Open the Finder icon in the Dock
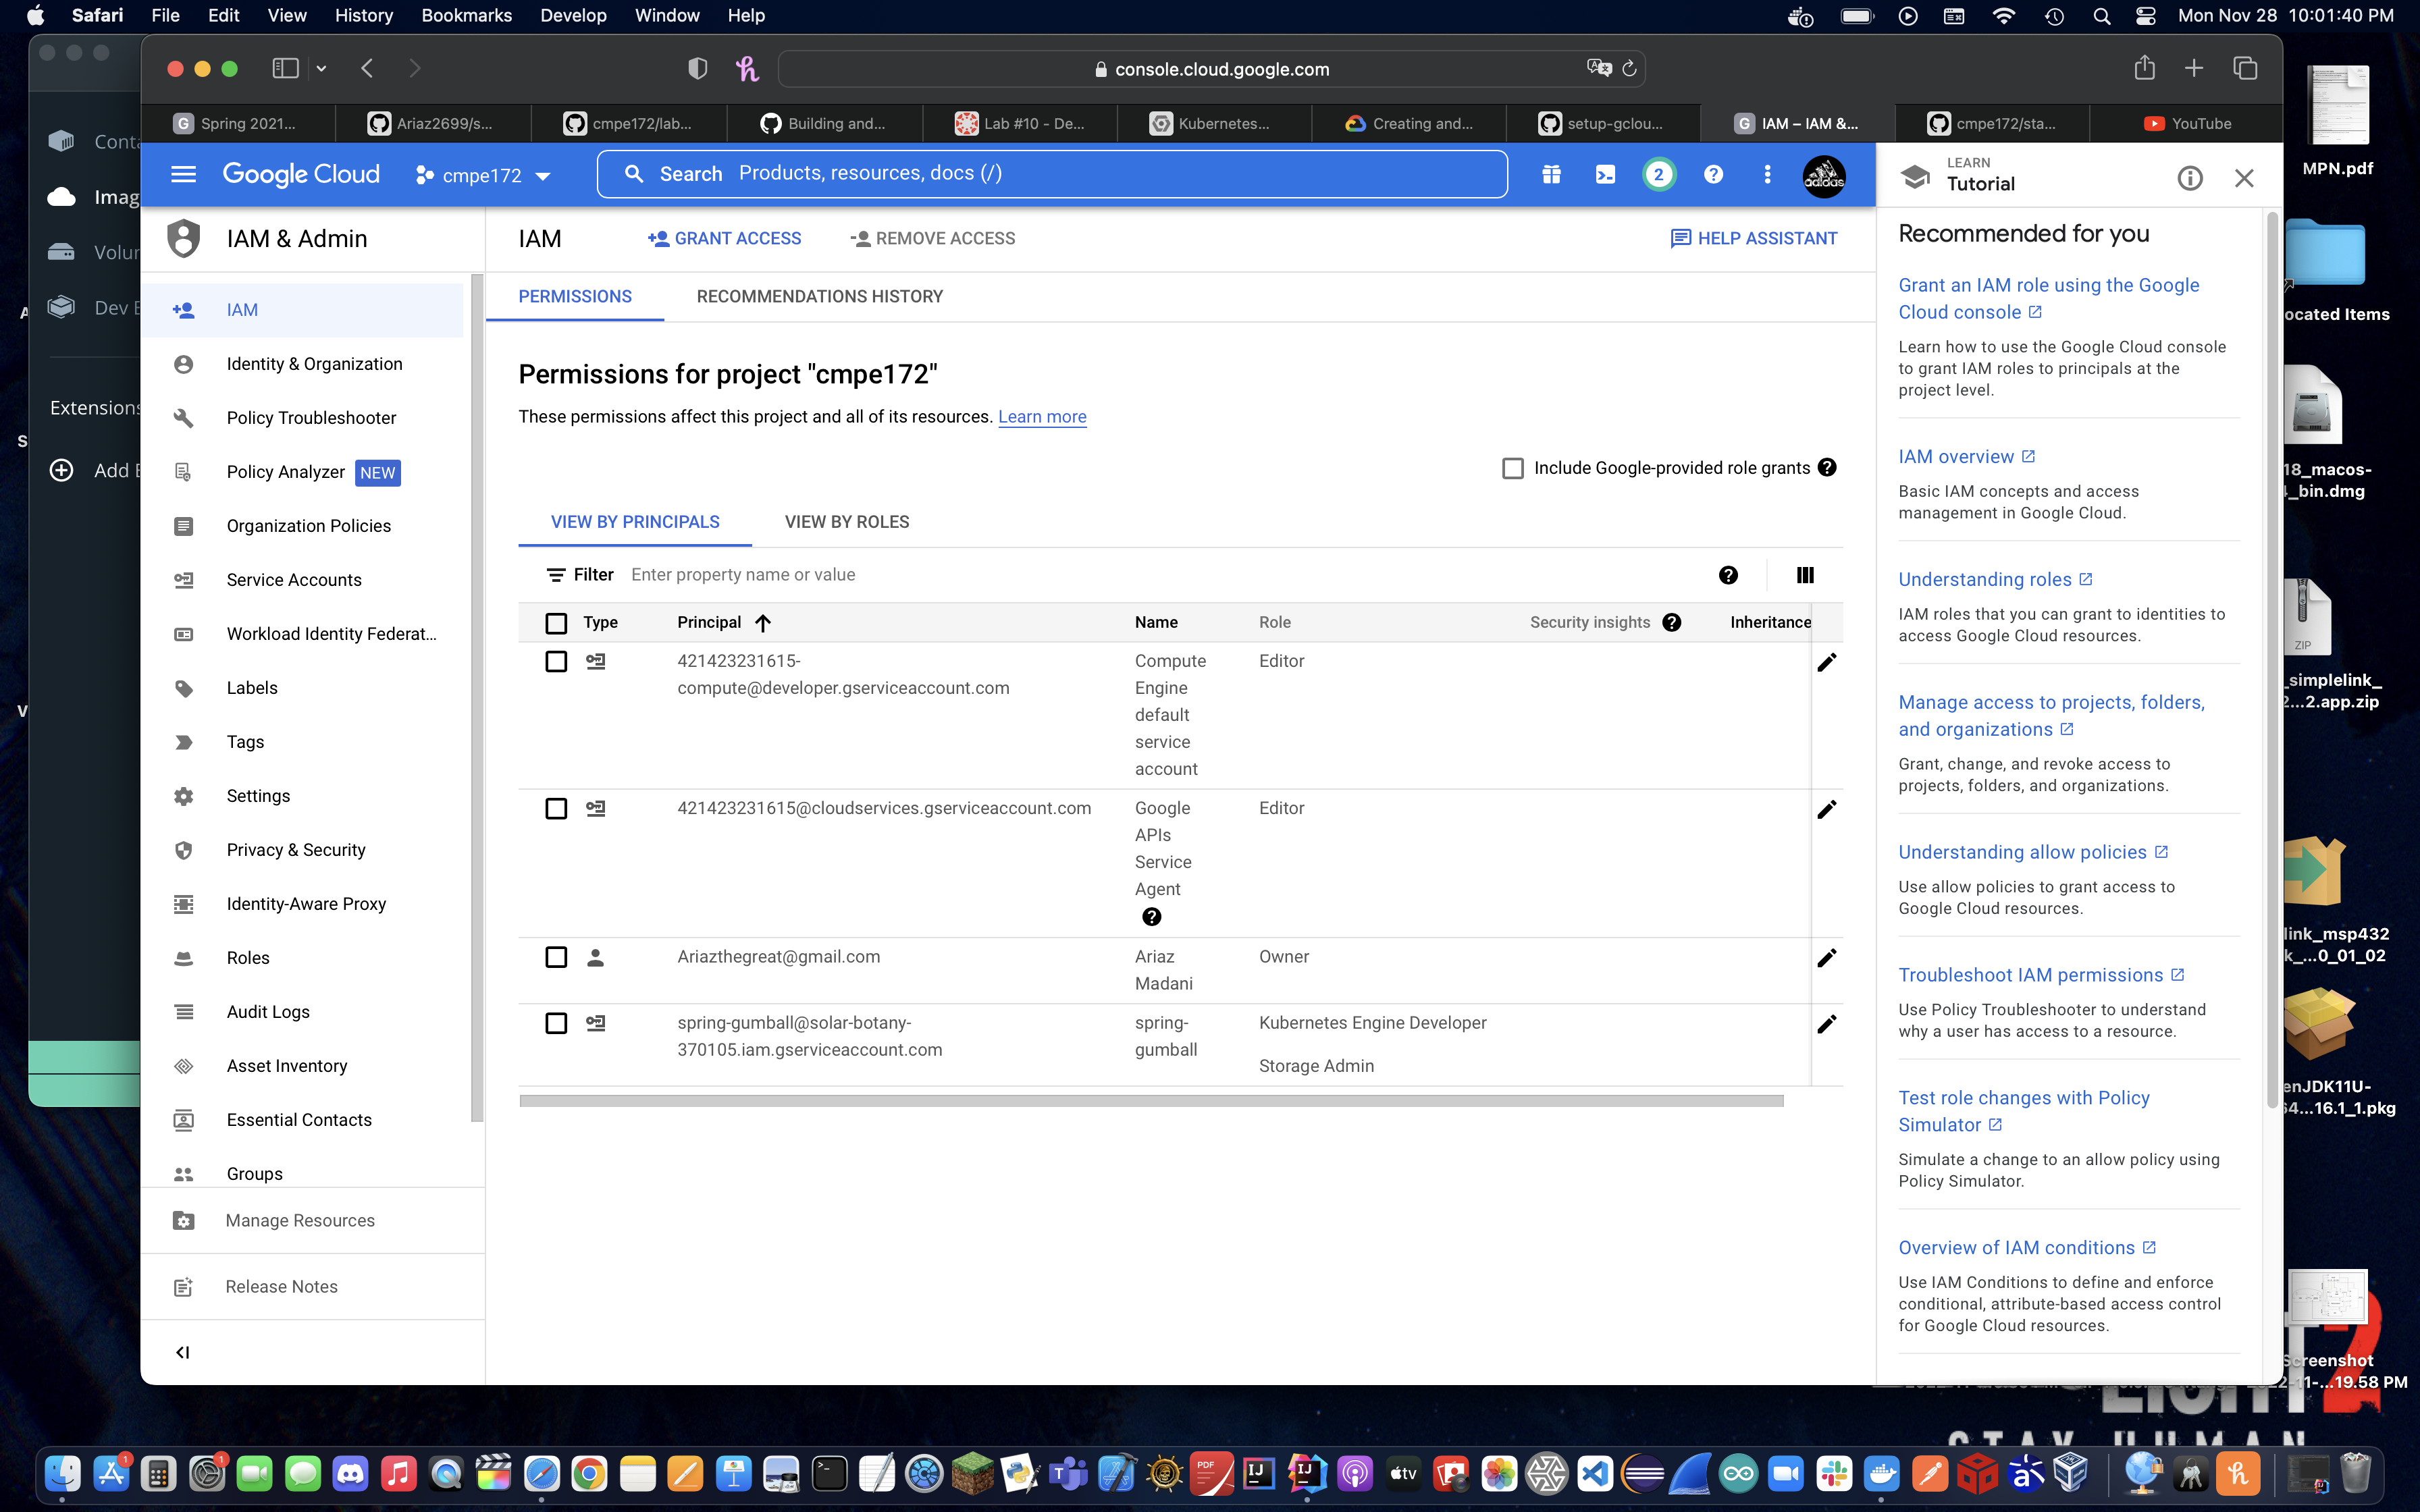Screen dimensions: 2420x1512 tap(62, 1474)
